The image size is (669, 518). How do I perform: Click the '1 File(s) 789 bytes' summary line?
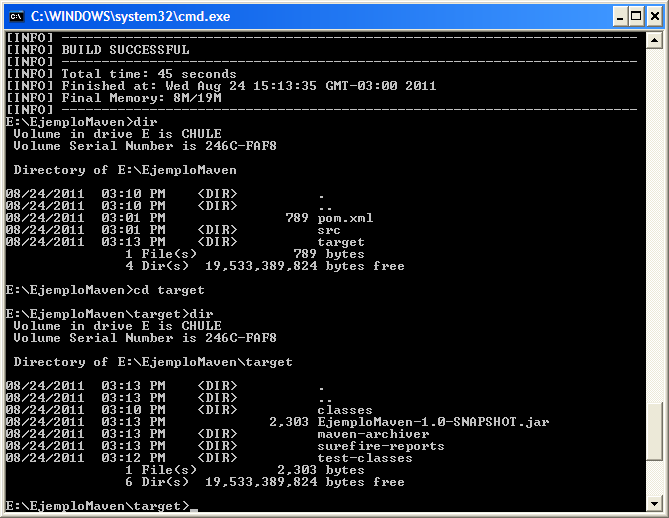pos(245,254)
